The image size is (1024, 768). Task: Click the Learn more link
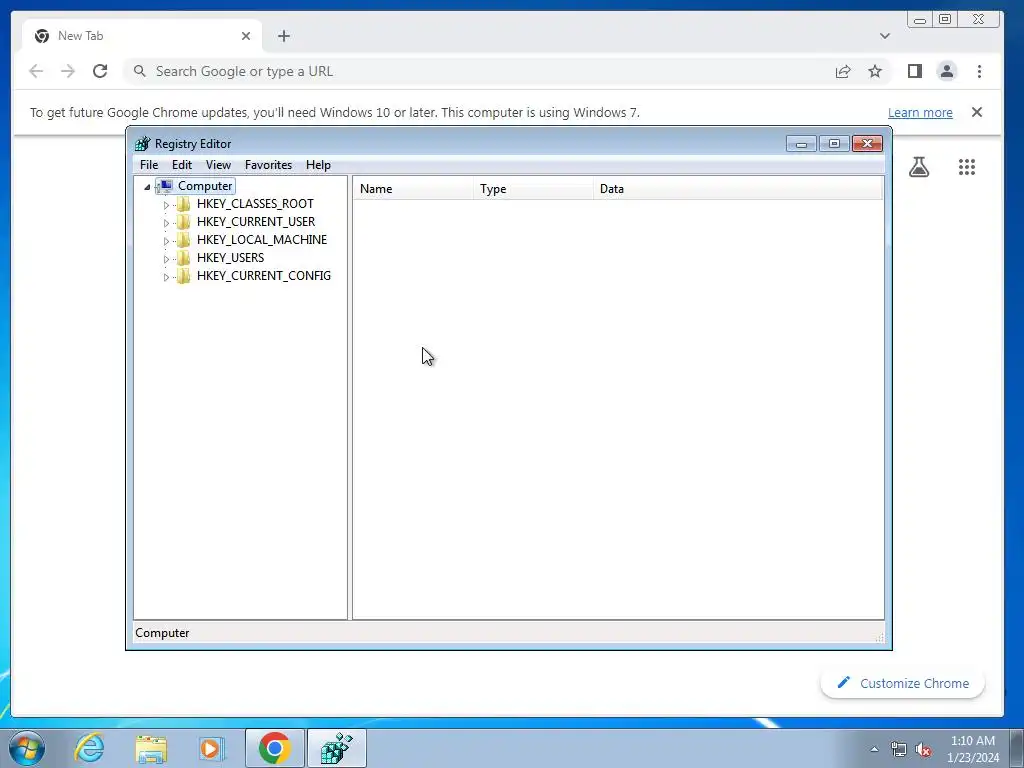pos(920,112)
